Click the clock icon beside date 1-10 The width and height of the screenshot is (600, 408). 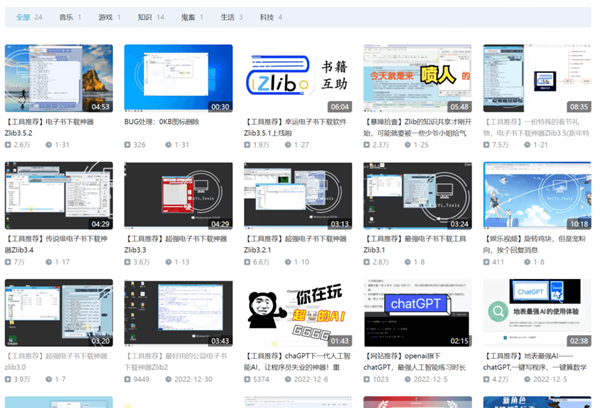pos(288,262)
